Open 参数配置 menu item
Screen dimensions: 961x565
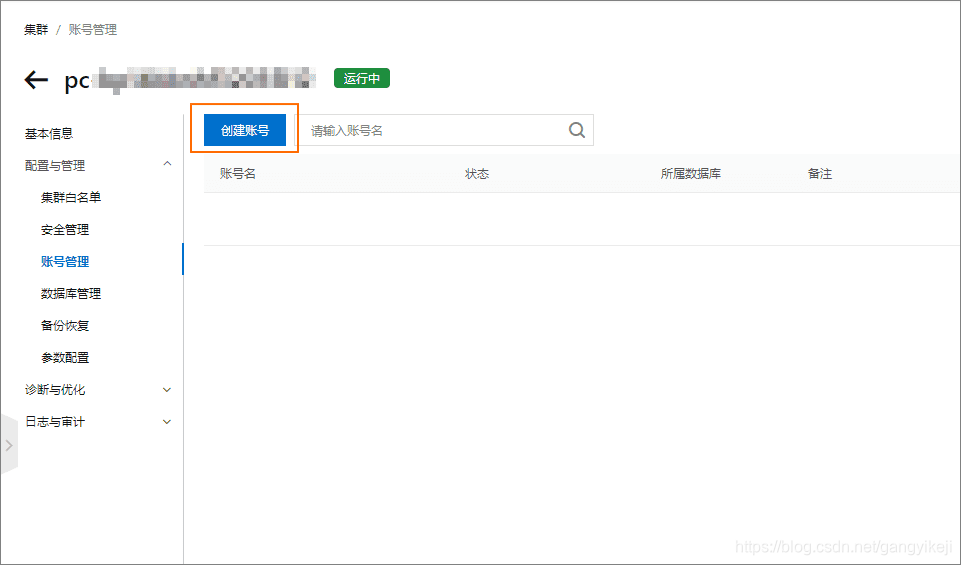(65, 357)
